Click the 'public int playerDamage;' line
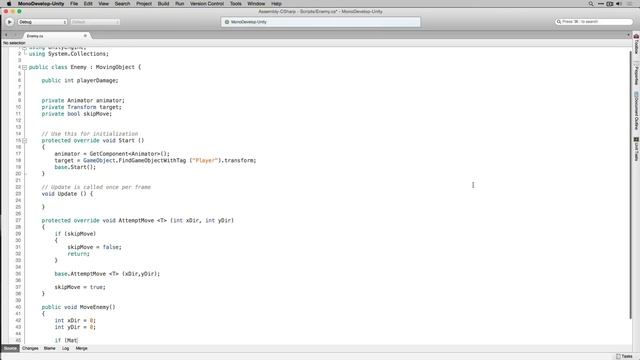The image size is (640, 360). tap(80, 80)
